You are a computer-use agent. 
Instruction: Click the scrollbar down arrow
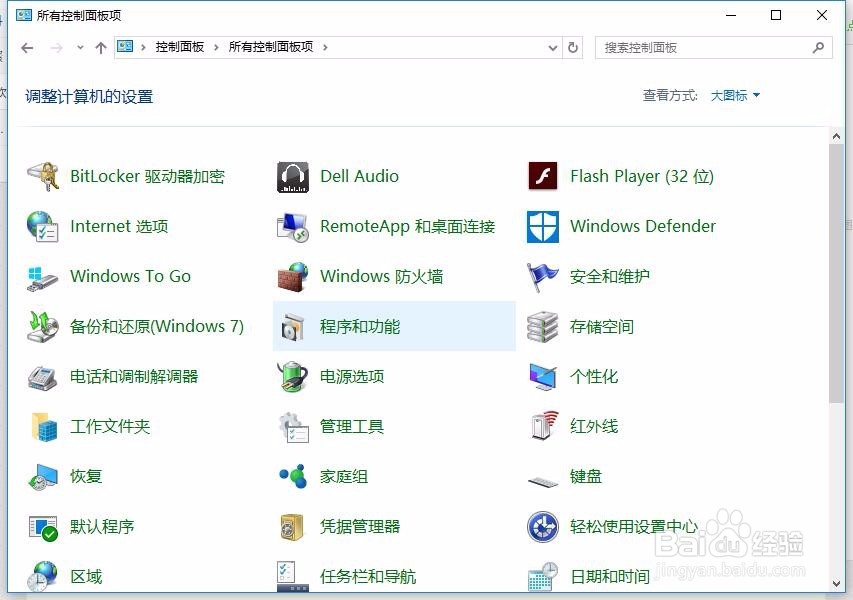[x=836, y=584]
